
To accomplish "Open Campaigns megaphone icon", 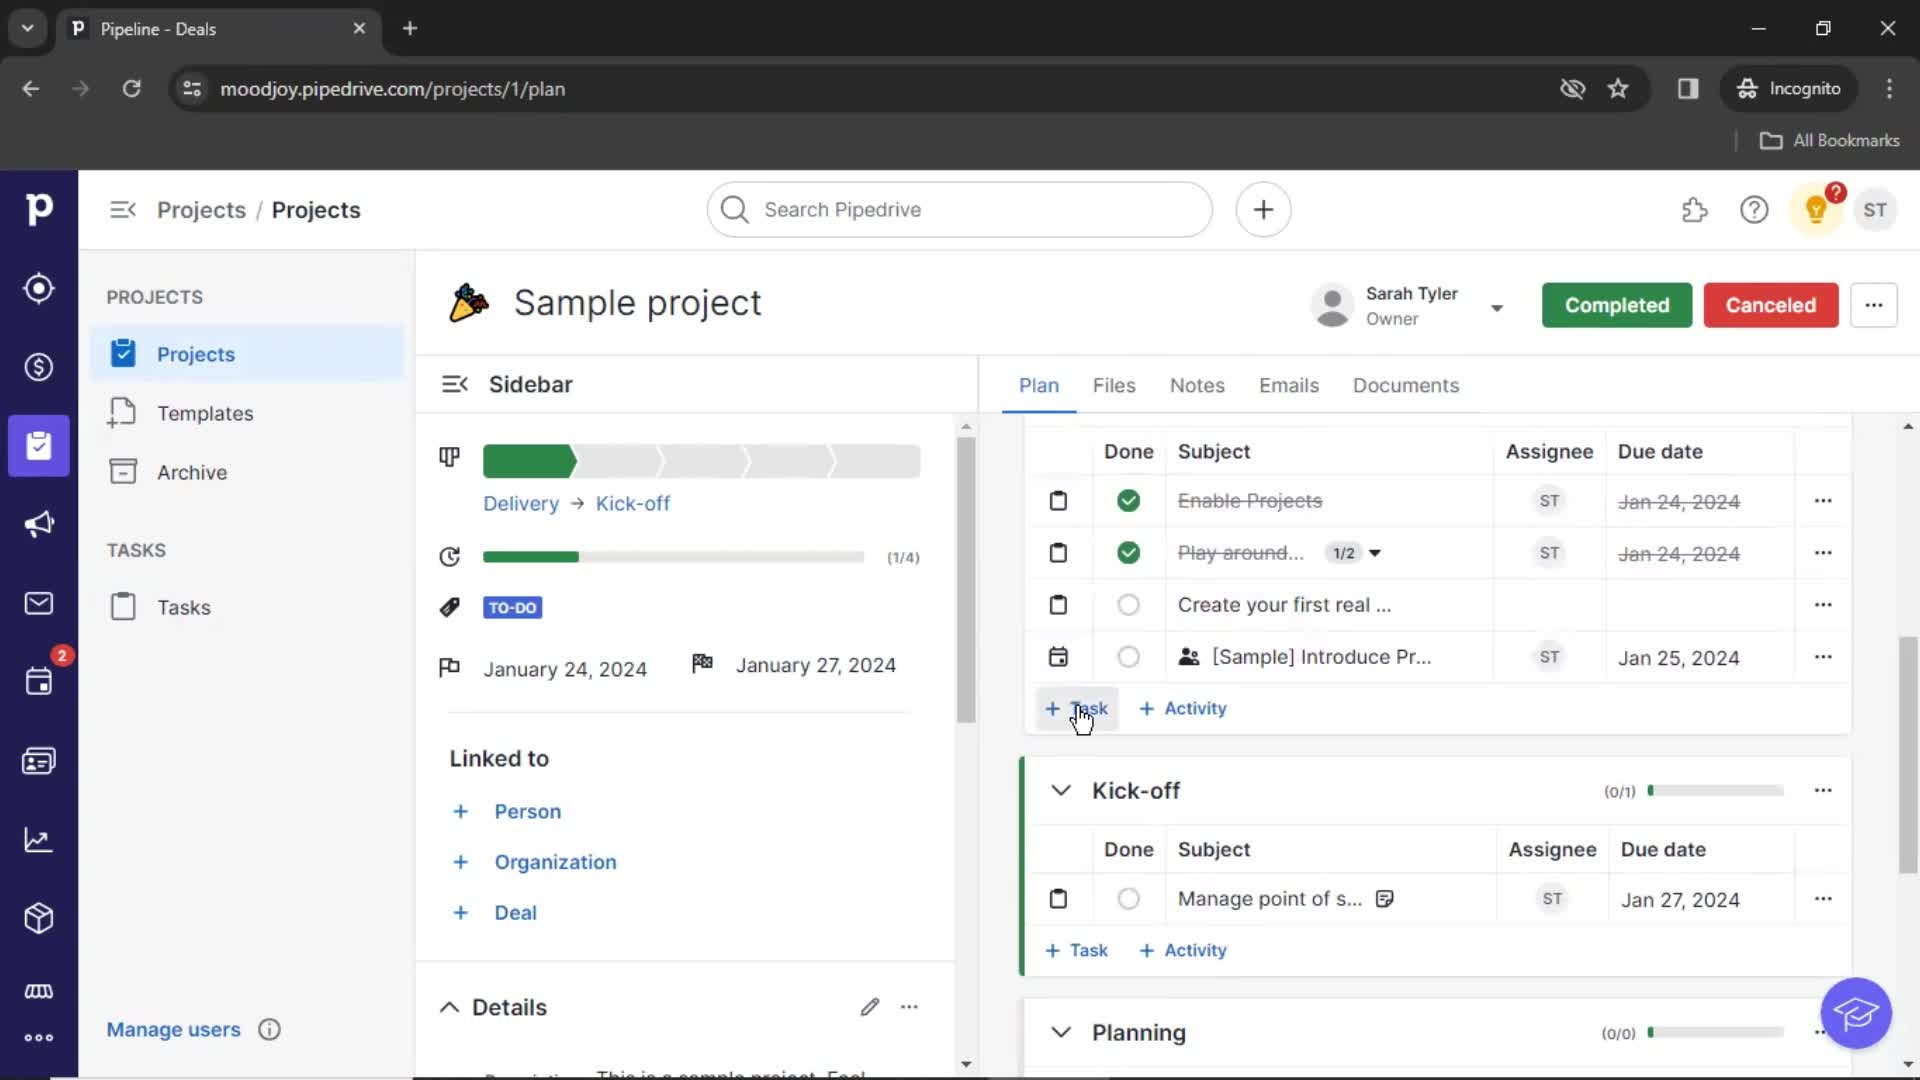I will coord(38,524).
